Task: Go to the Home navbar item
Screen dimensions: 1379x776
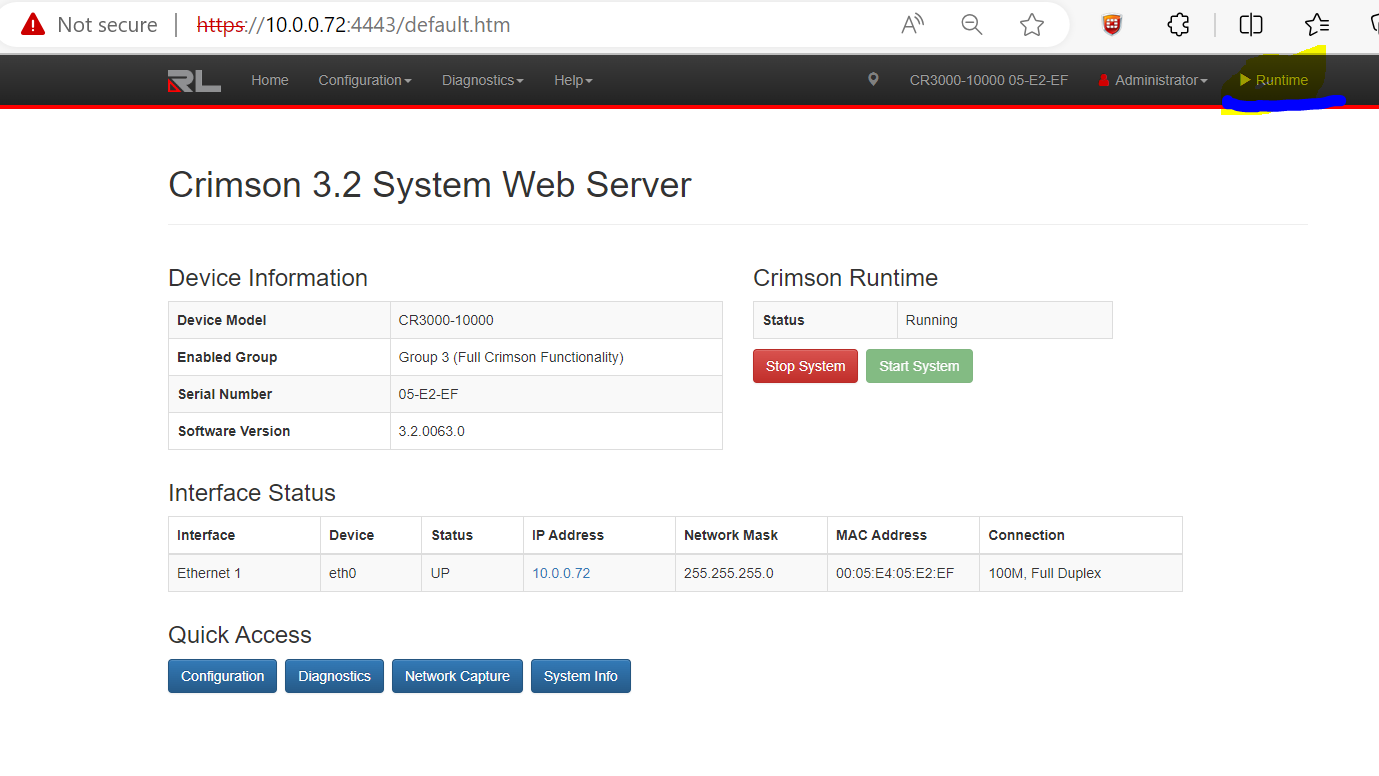Action: coord(270,80)
